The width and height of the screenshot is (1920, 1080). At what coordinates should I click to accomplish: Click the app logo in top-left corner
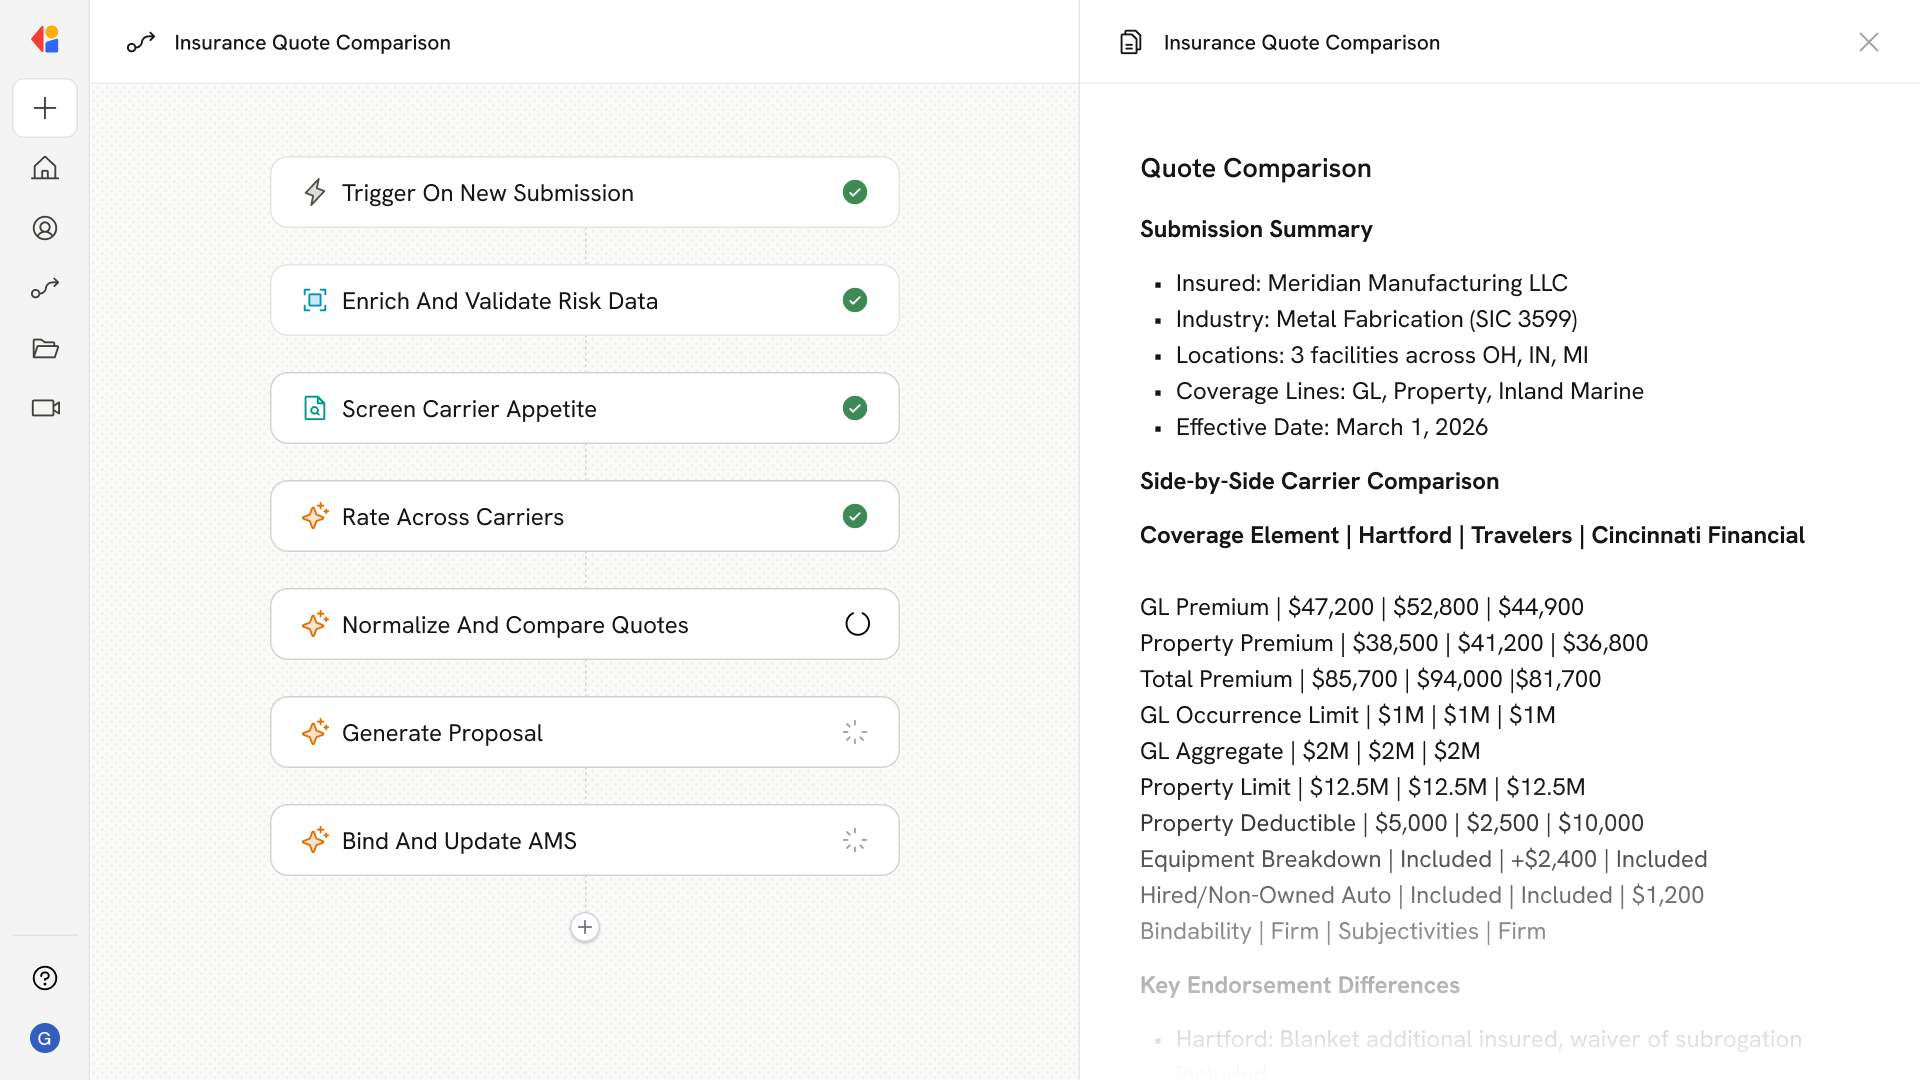pyautogui.click(x=45, y=40)
